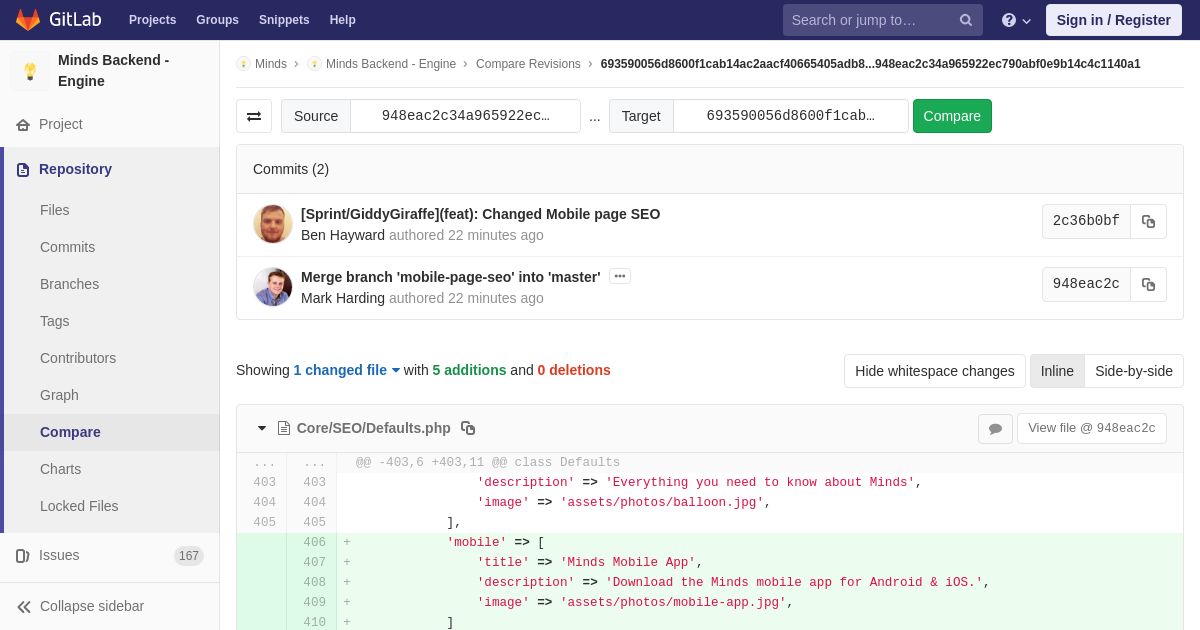The height and width of the screenshot is (630, 1200).
Task: Open Compare in the sidebar
Action: click(x=70, y=432)
